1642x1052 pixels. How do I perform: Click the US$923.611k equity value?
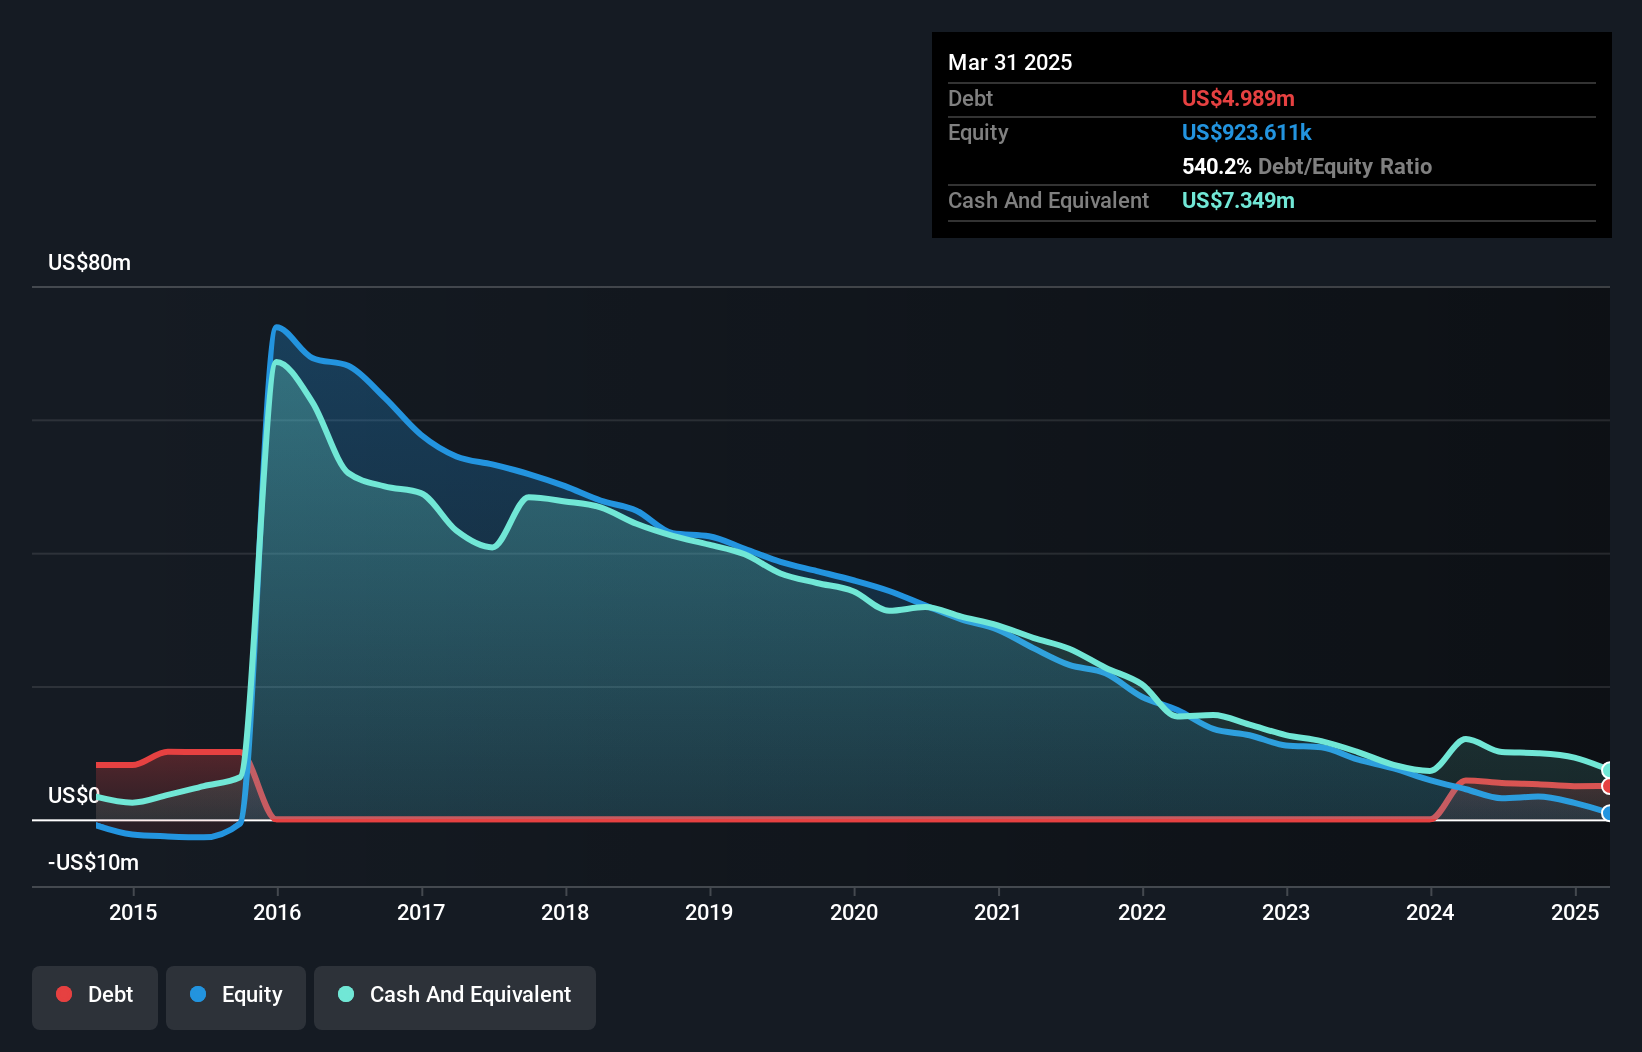(x=1247, y=132)
